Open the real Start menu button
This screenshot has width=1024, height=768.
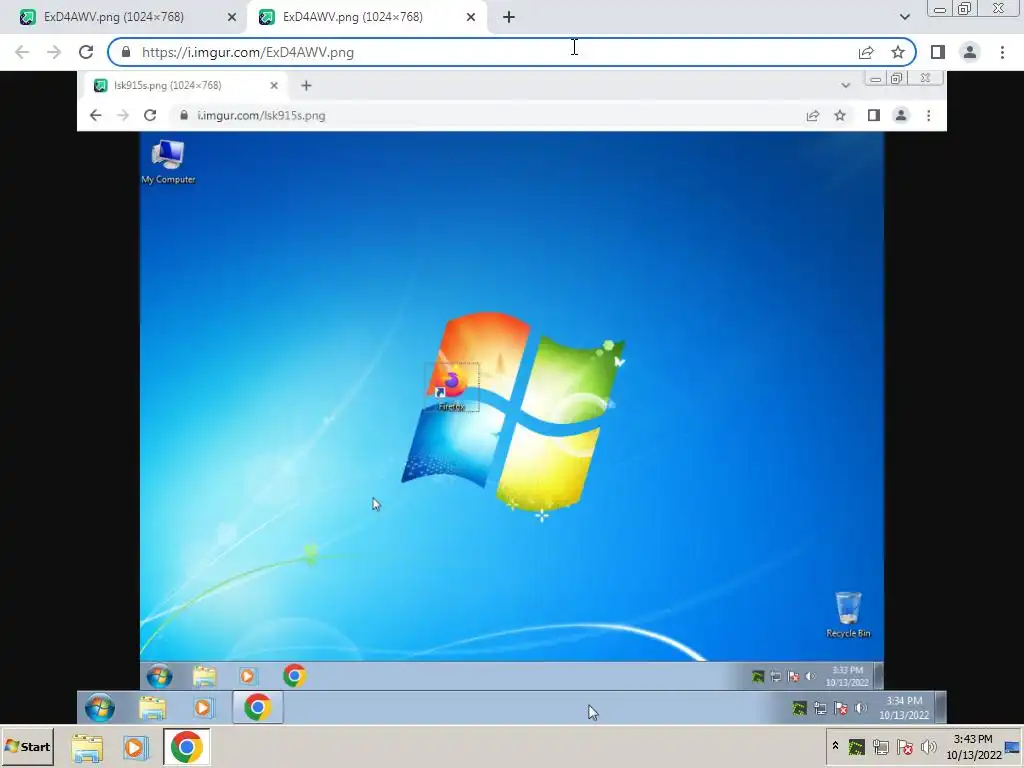pos(27,747)
